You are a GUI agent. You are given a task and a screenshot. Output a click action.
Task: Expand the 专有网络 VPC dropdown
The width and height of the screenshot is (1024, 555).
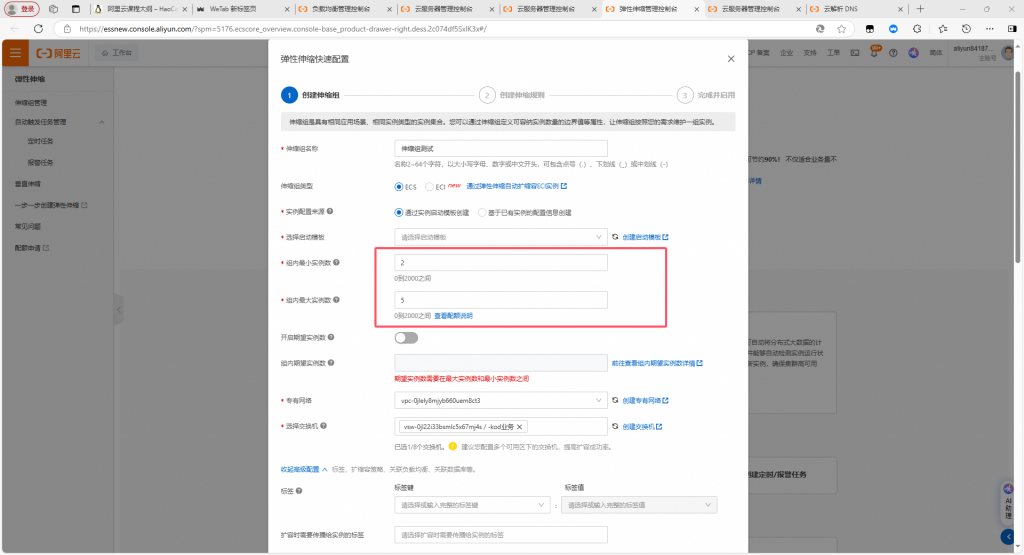pyautogui.click(x=501, y=400)
